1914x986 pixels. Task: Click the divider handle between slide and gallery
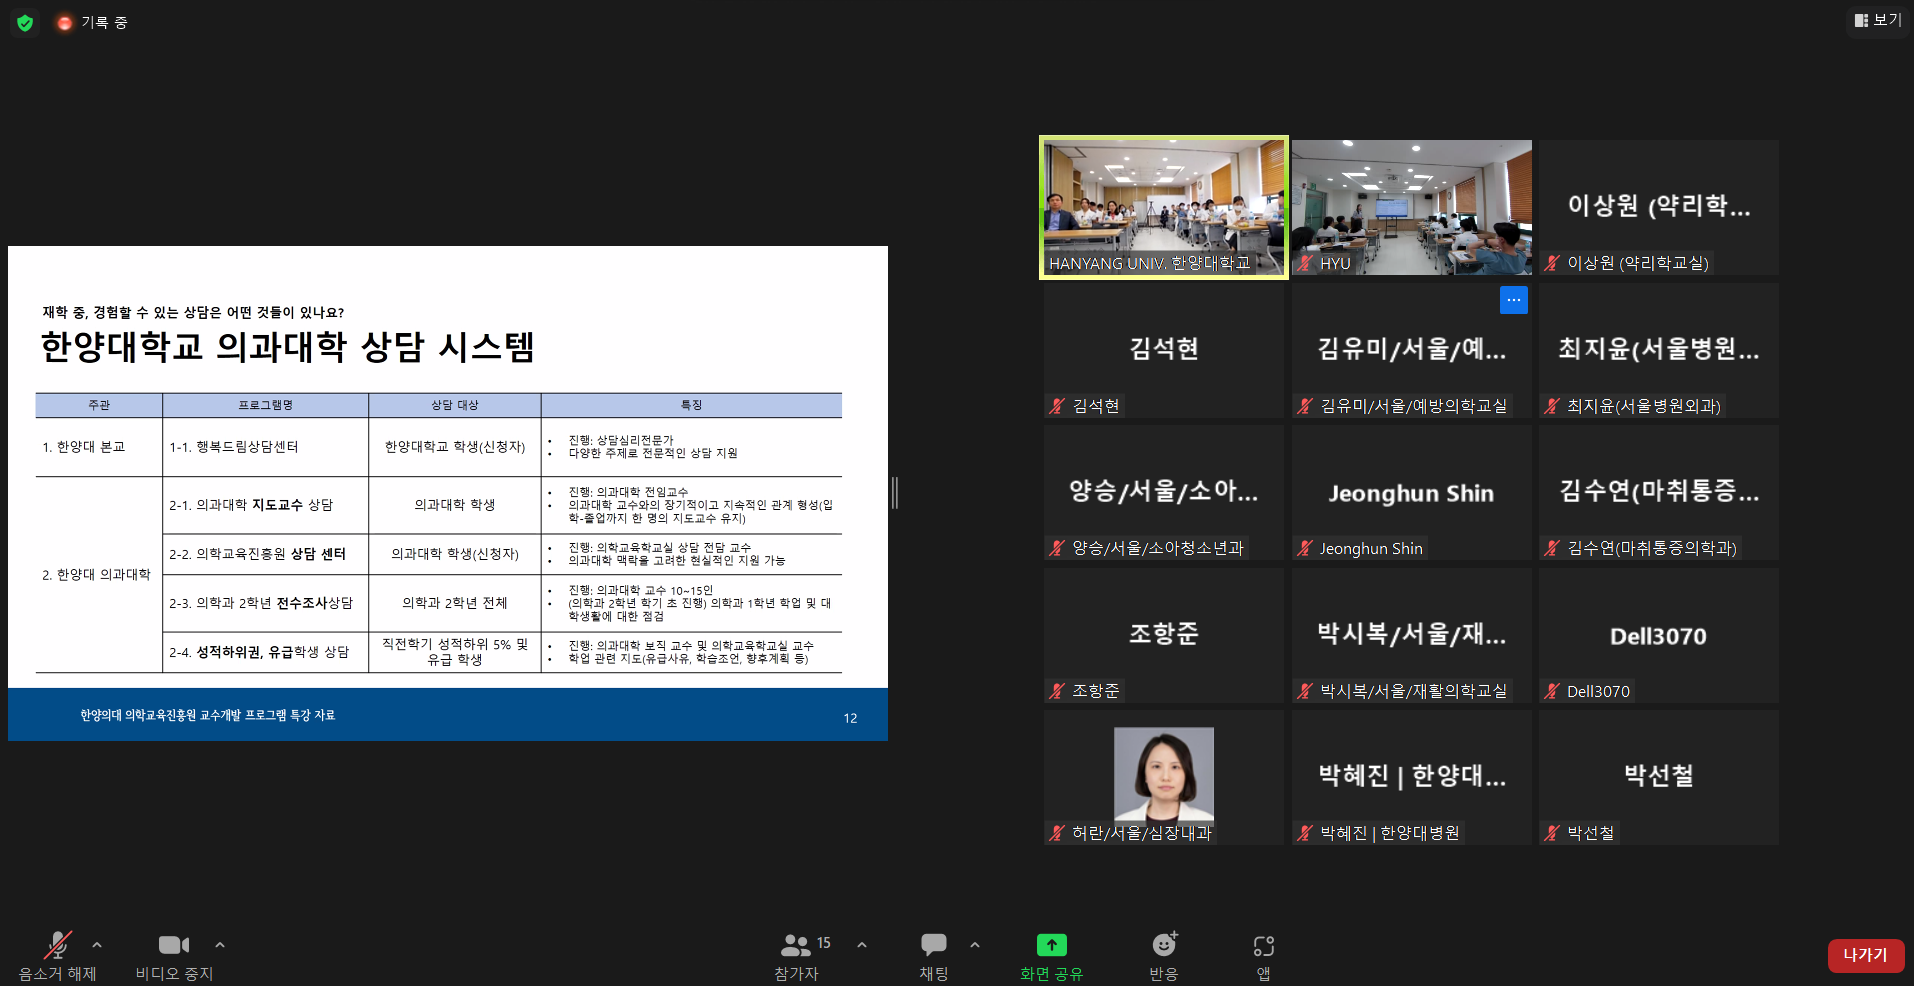[895, 493]
